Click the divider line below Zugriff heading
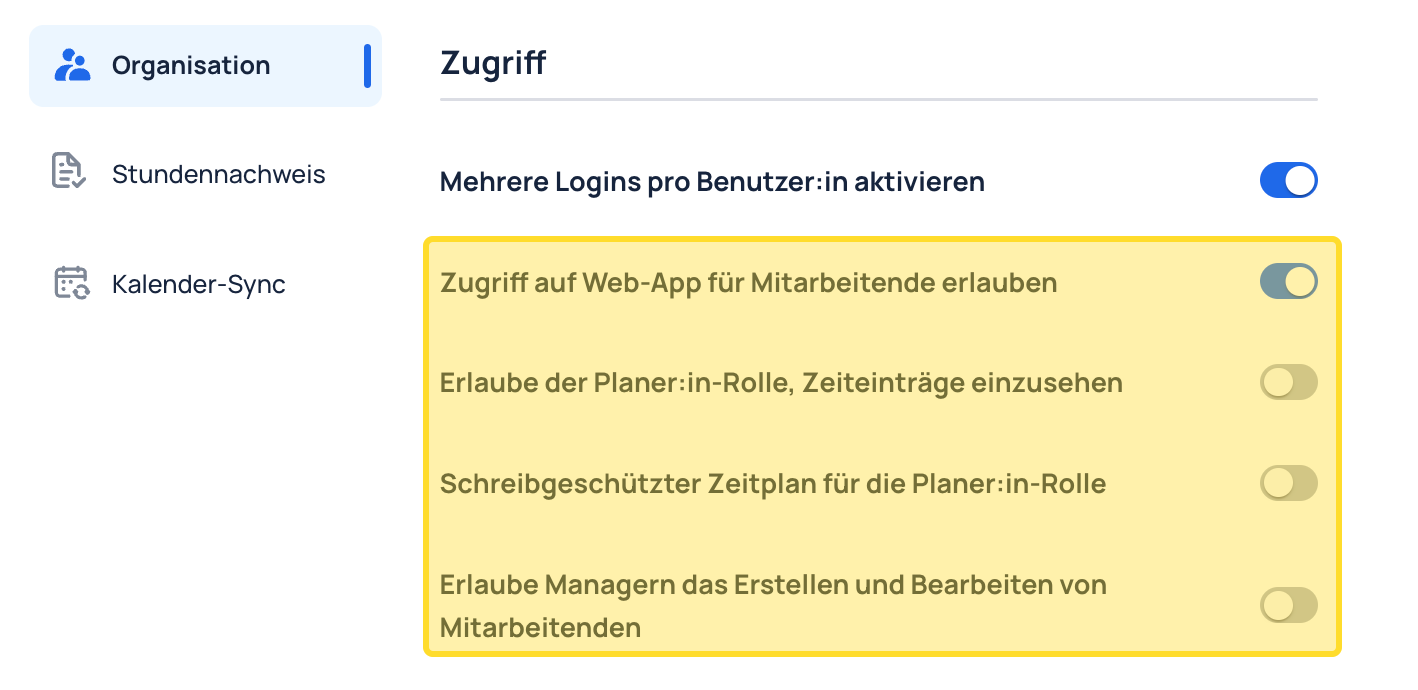 879,100
